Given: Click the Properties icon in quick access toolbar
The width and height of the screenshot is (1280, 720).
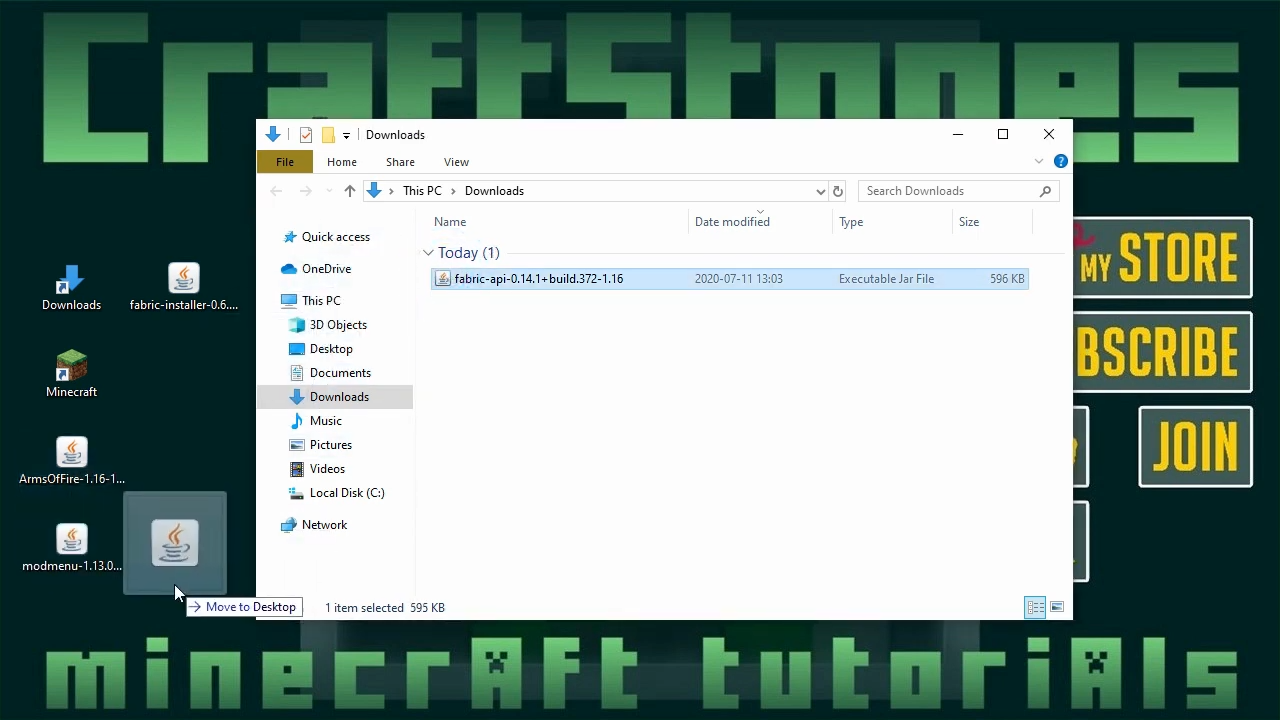Looking at the screenshot, I should pos(306,135).
